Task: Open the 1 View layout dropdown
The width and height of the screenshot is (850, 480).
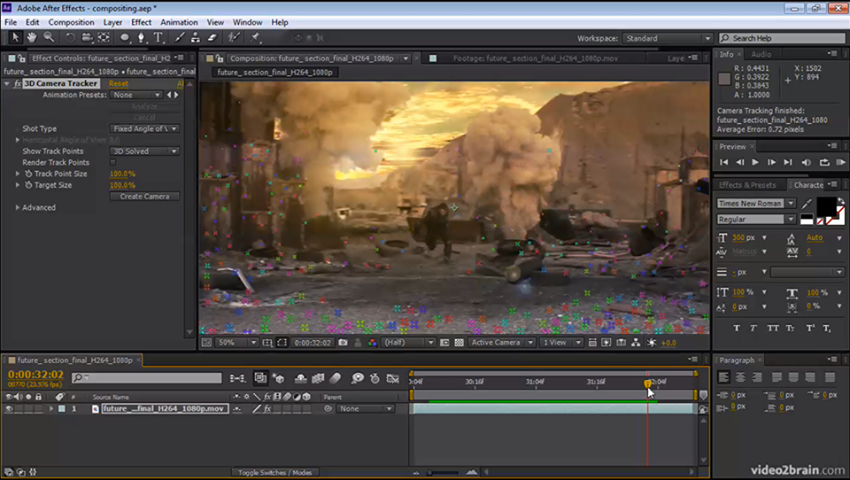Action: tap(562, 342)
